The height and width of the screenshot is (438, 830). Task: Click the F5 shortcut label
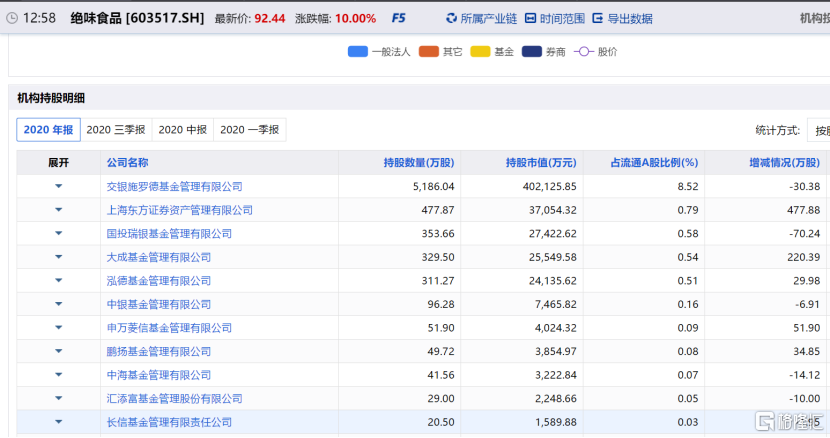(x=398, y=19)
